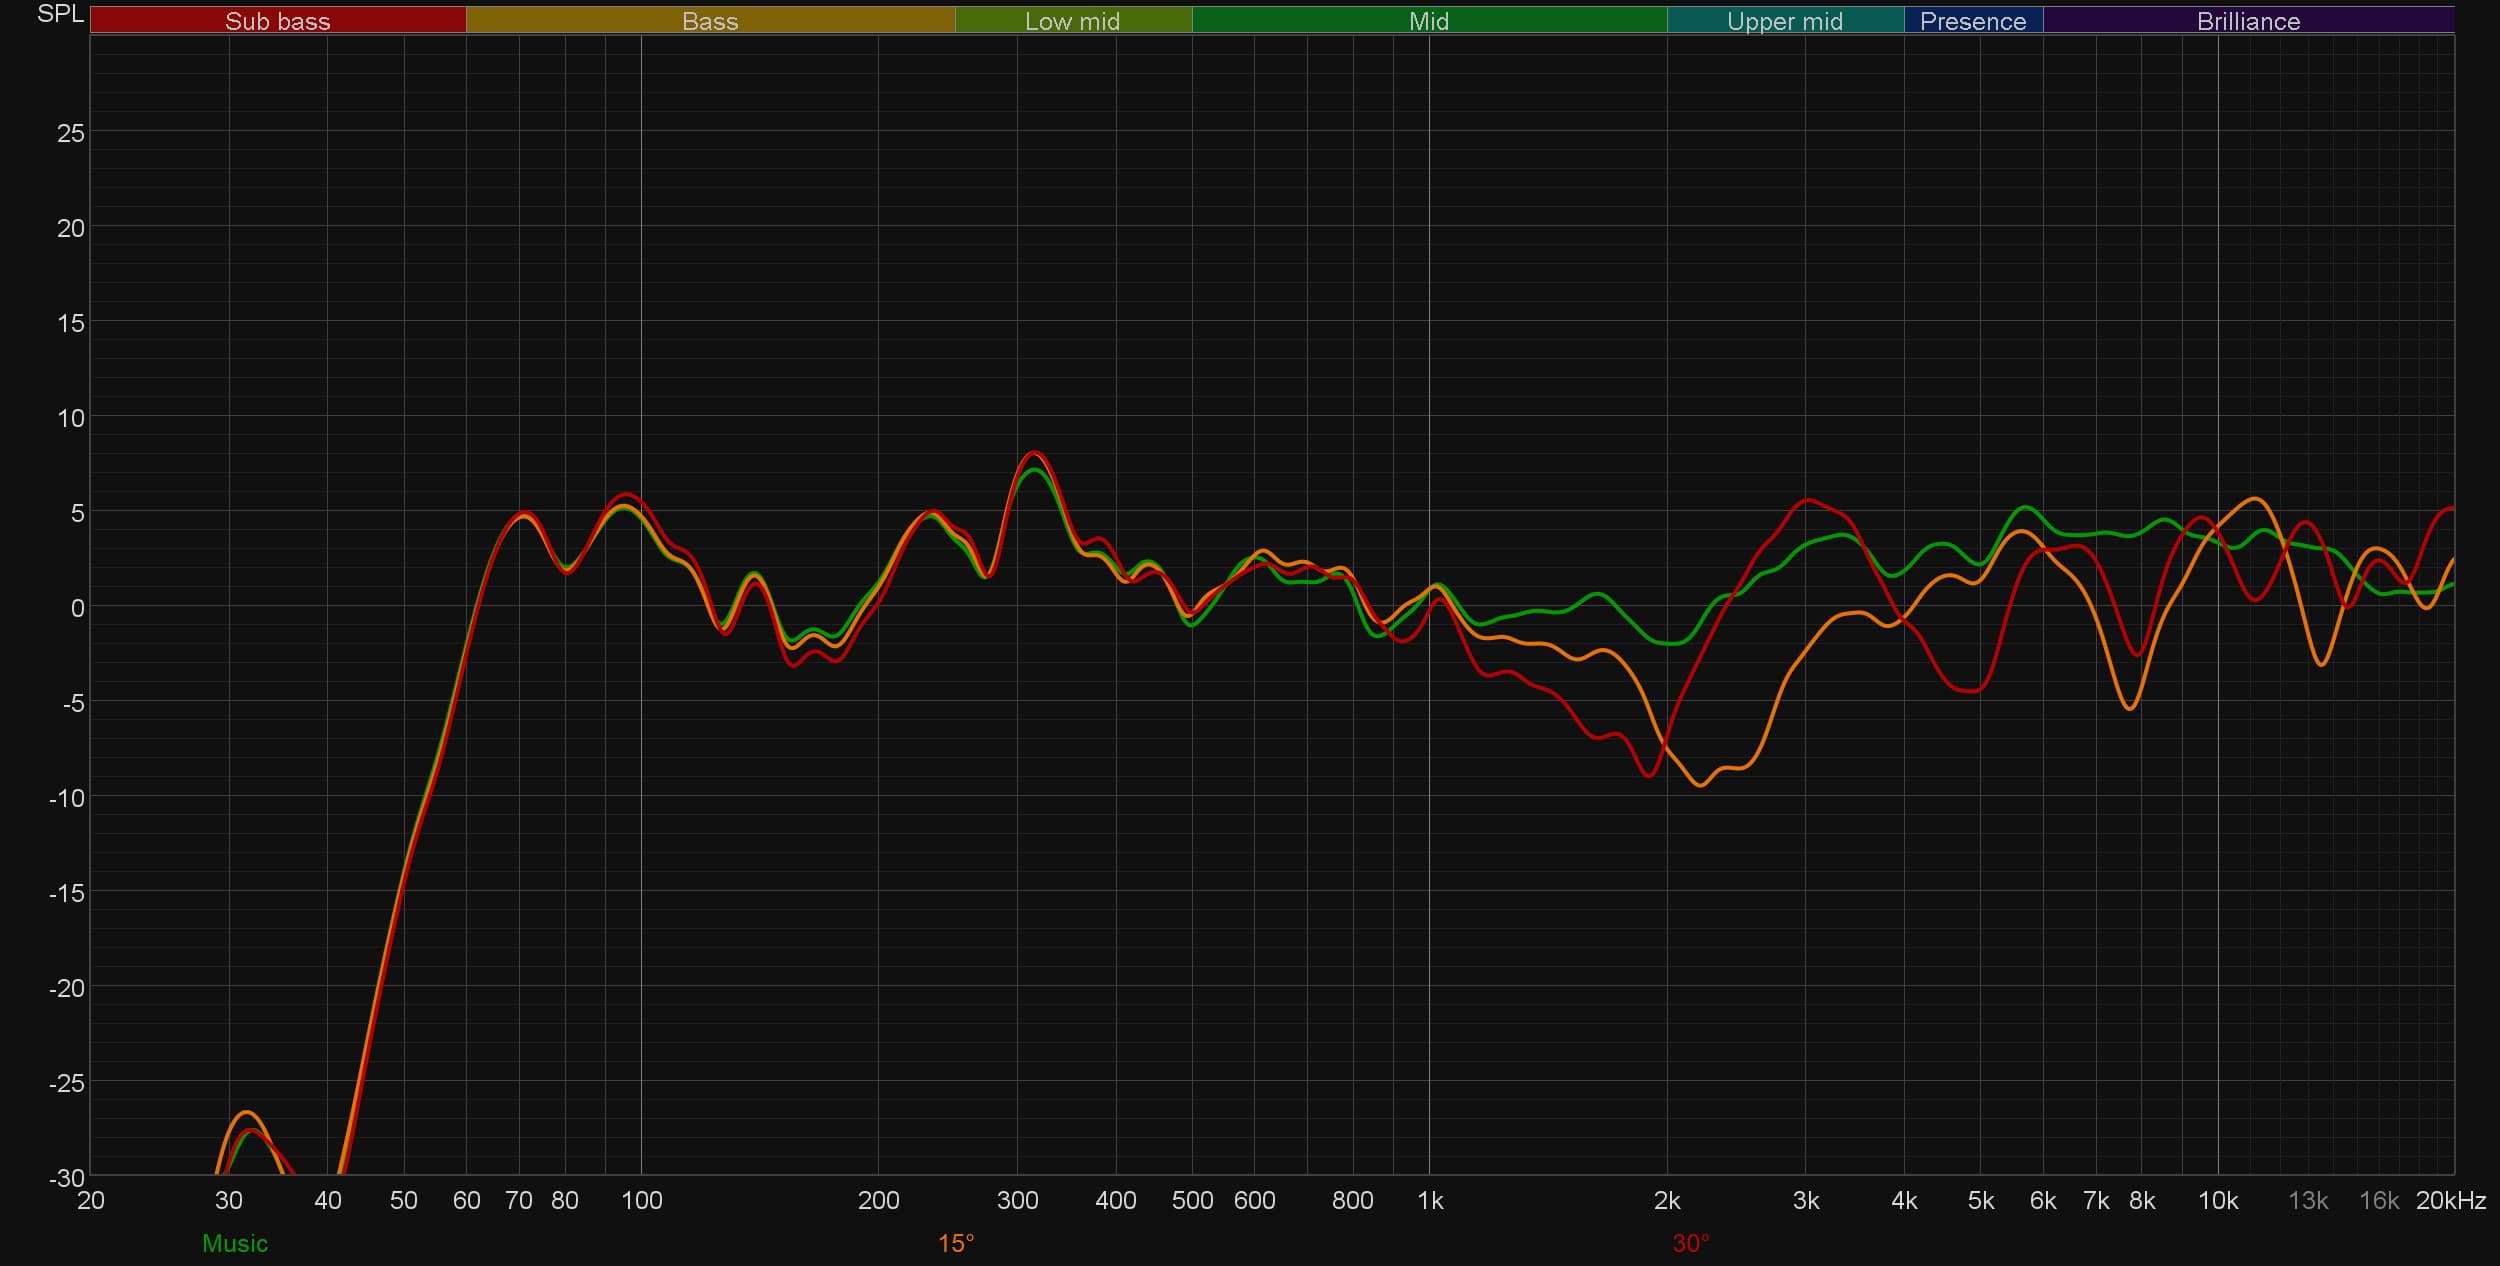Screen dimensions: 2500x1266
Task: Select the Brilliance band header
Action: click(2248, 21)
